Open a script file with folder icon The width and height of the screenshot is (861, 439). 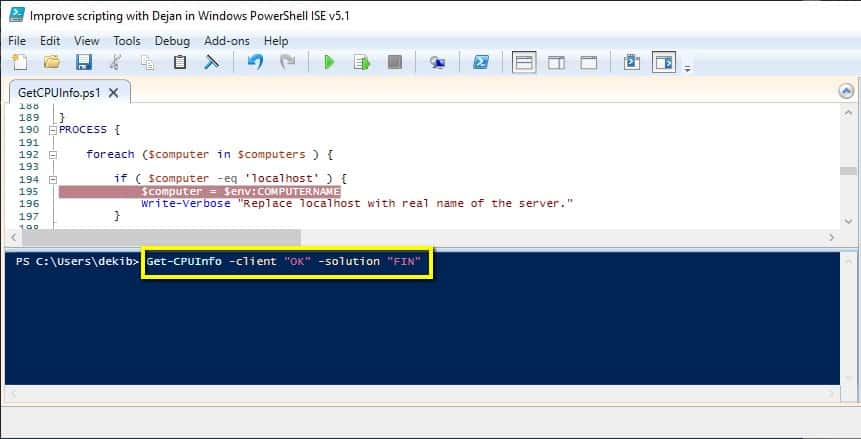[52, 62]
